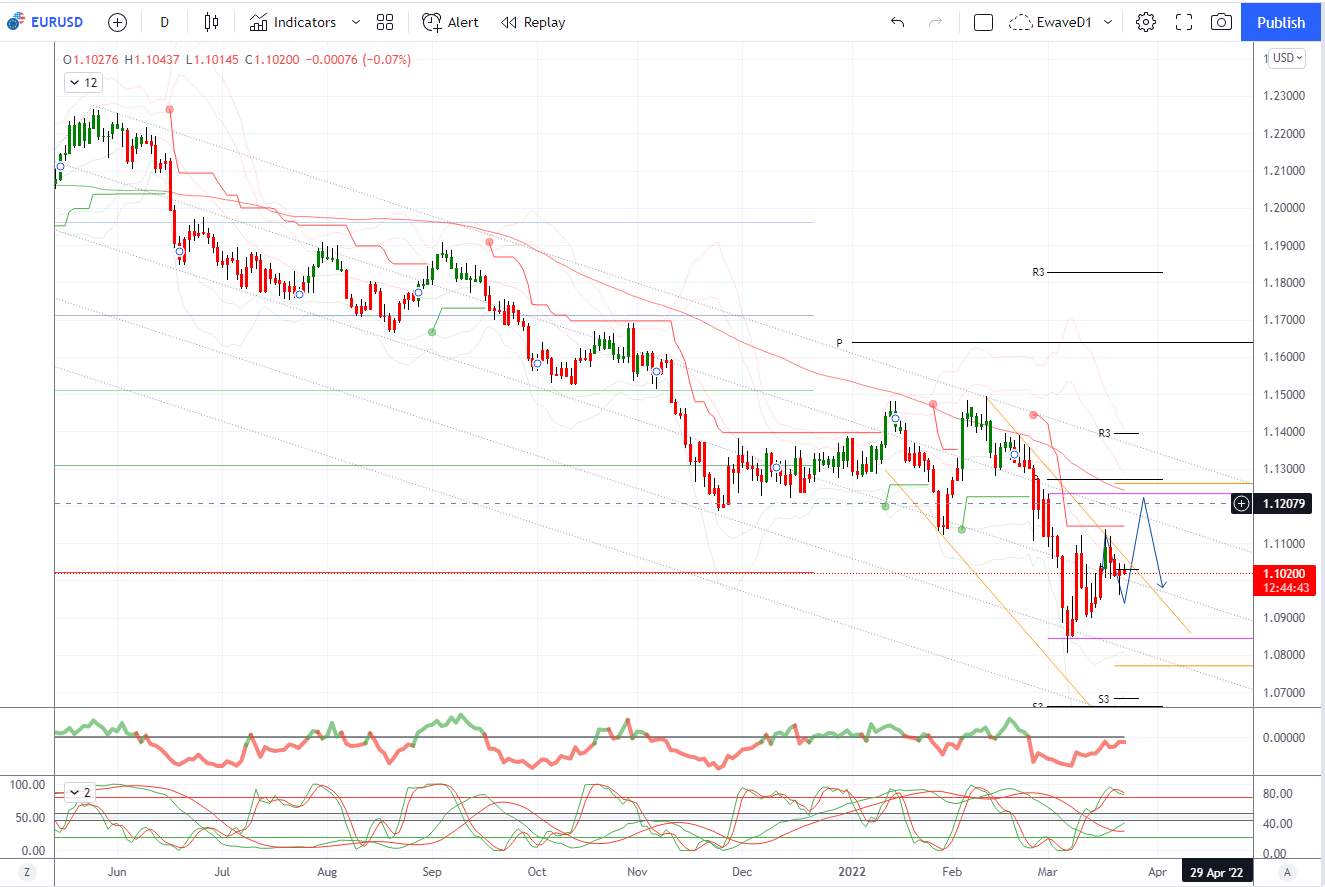Take a chart snapshot with the camera icon
The image size is (1325, 887).
(x=1221, y=22)
